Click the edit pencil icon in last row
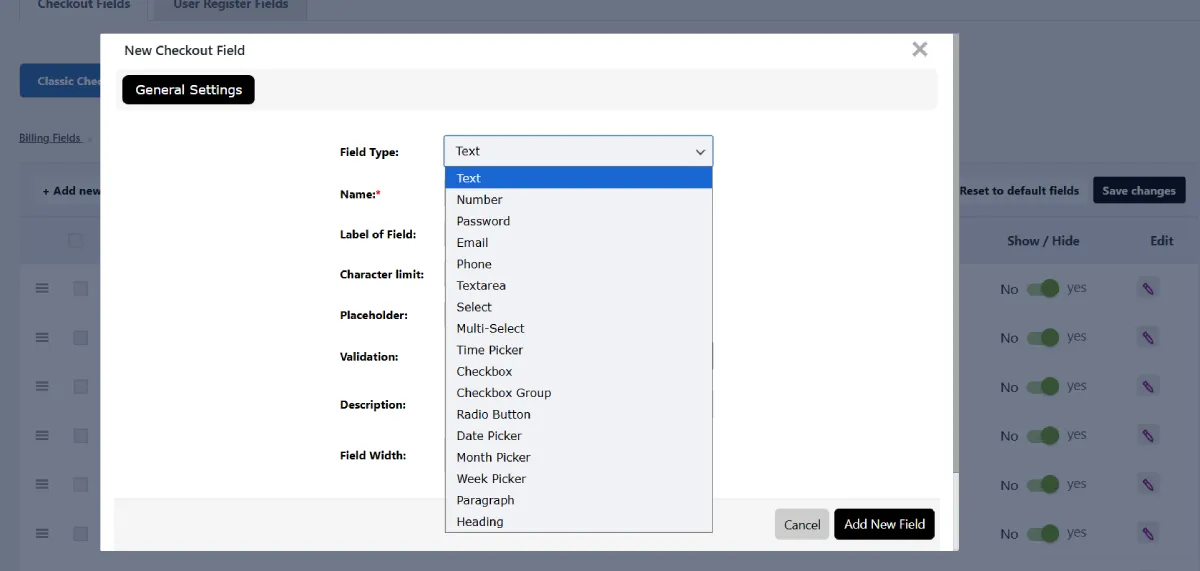 coord(1148,533)
